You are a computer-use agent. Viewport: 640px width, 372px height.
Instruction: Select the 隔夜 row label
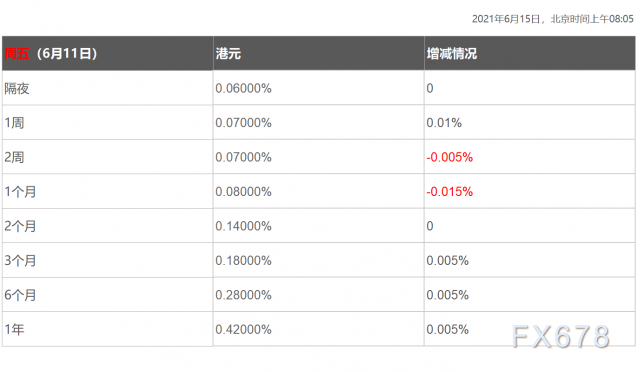pos(17,88)
